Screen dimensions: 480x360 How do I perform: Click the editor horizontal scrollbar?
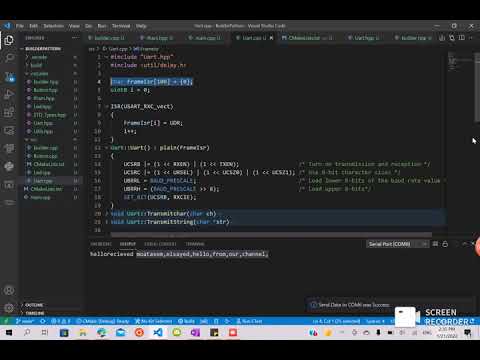click(271, 235)
